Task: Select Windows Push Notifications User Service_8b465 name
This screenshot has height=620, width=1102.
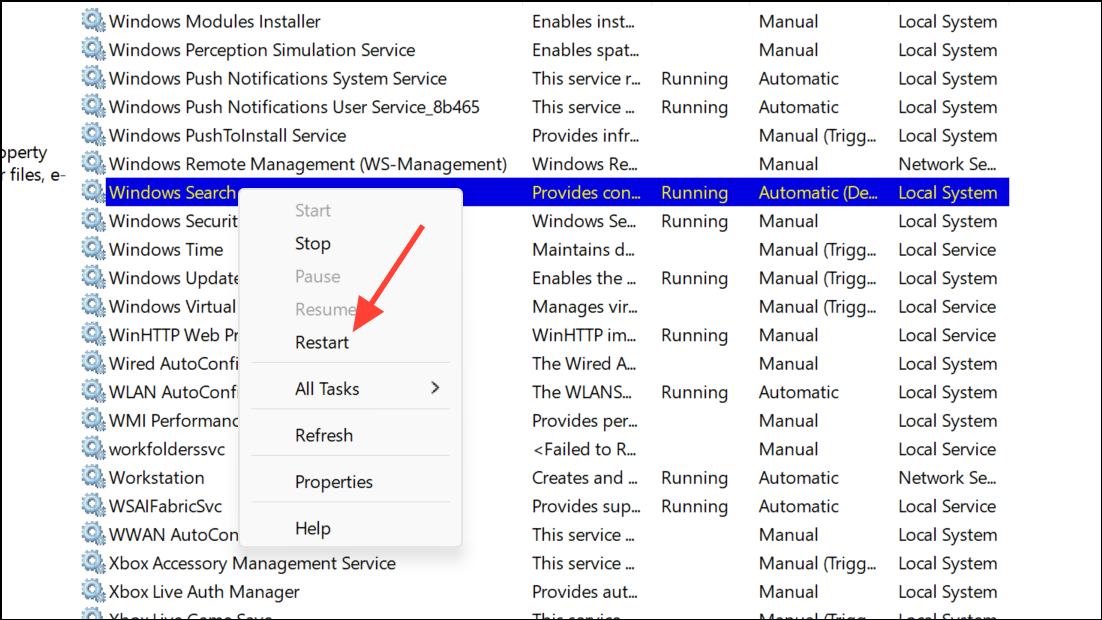Action: point(294,107)
